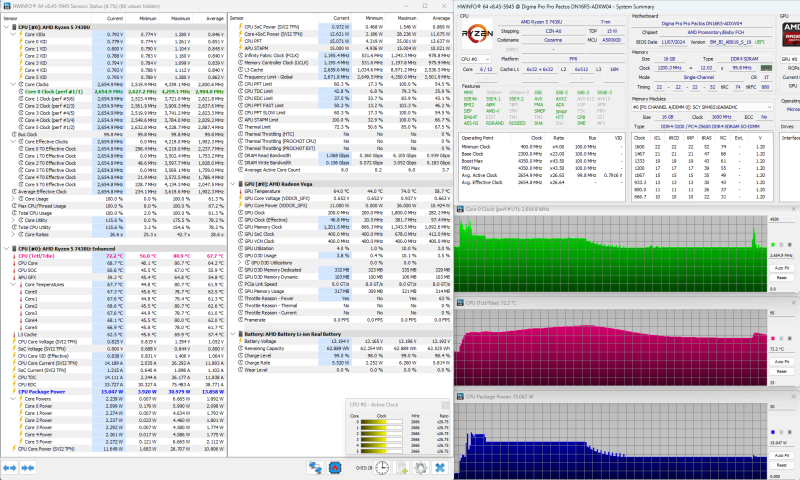Screen dimensions: 800x480
Task: Click the 95 max field in temperature graph
Action: click(x=782, y=313)
